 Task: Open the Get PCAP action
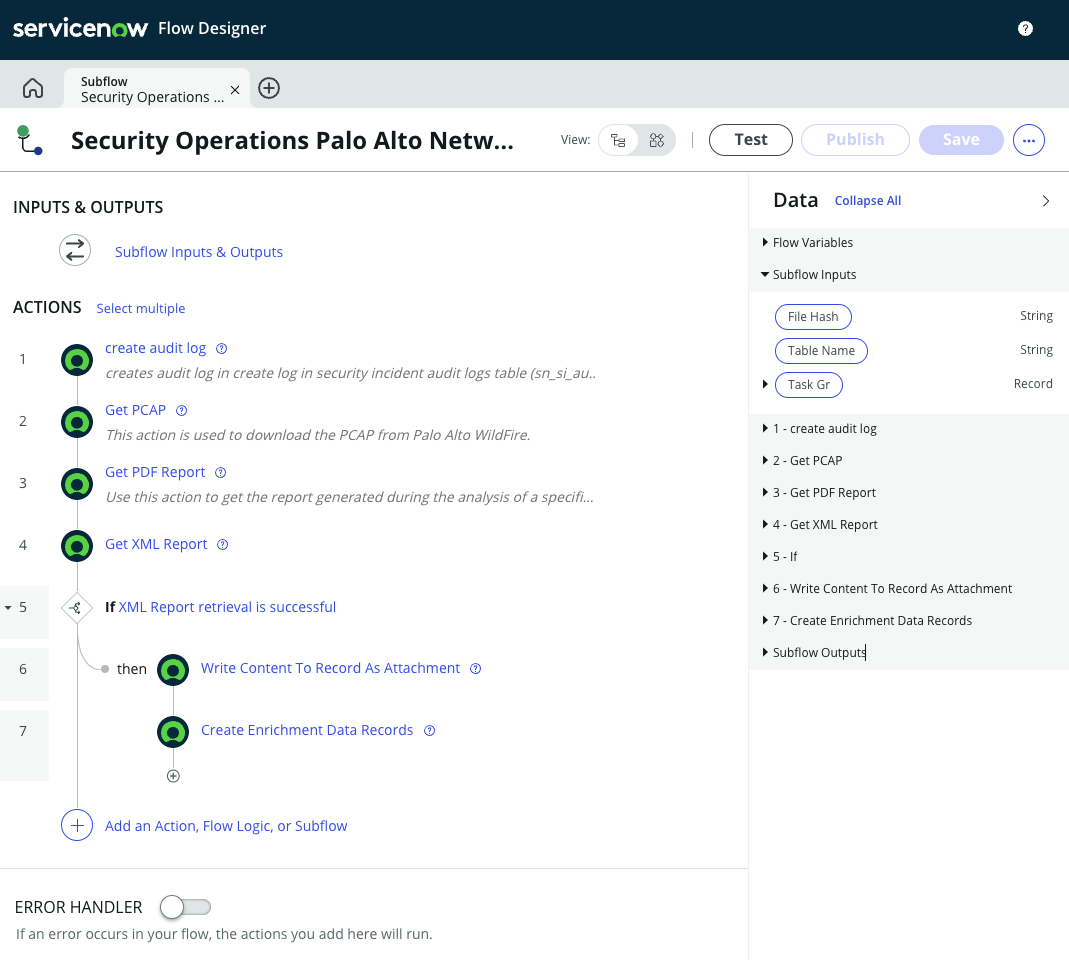(x=135, y=410)
